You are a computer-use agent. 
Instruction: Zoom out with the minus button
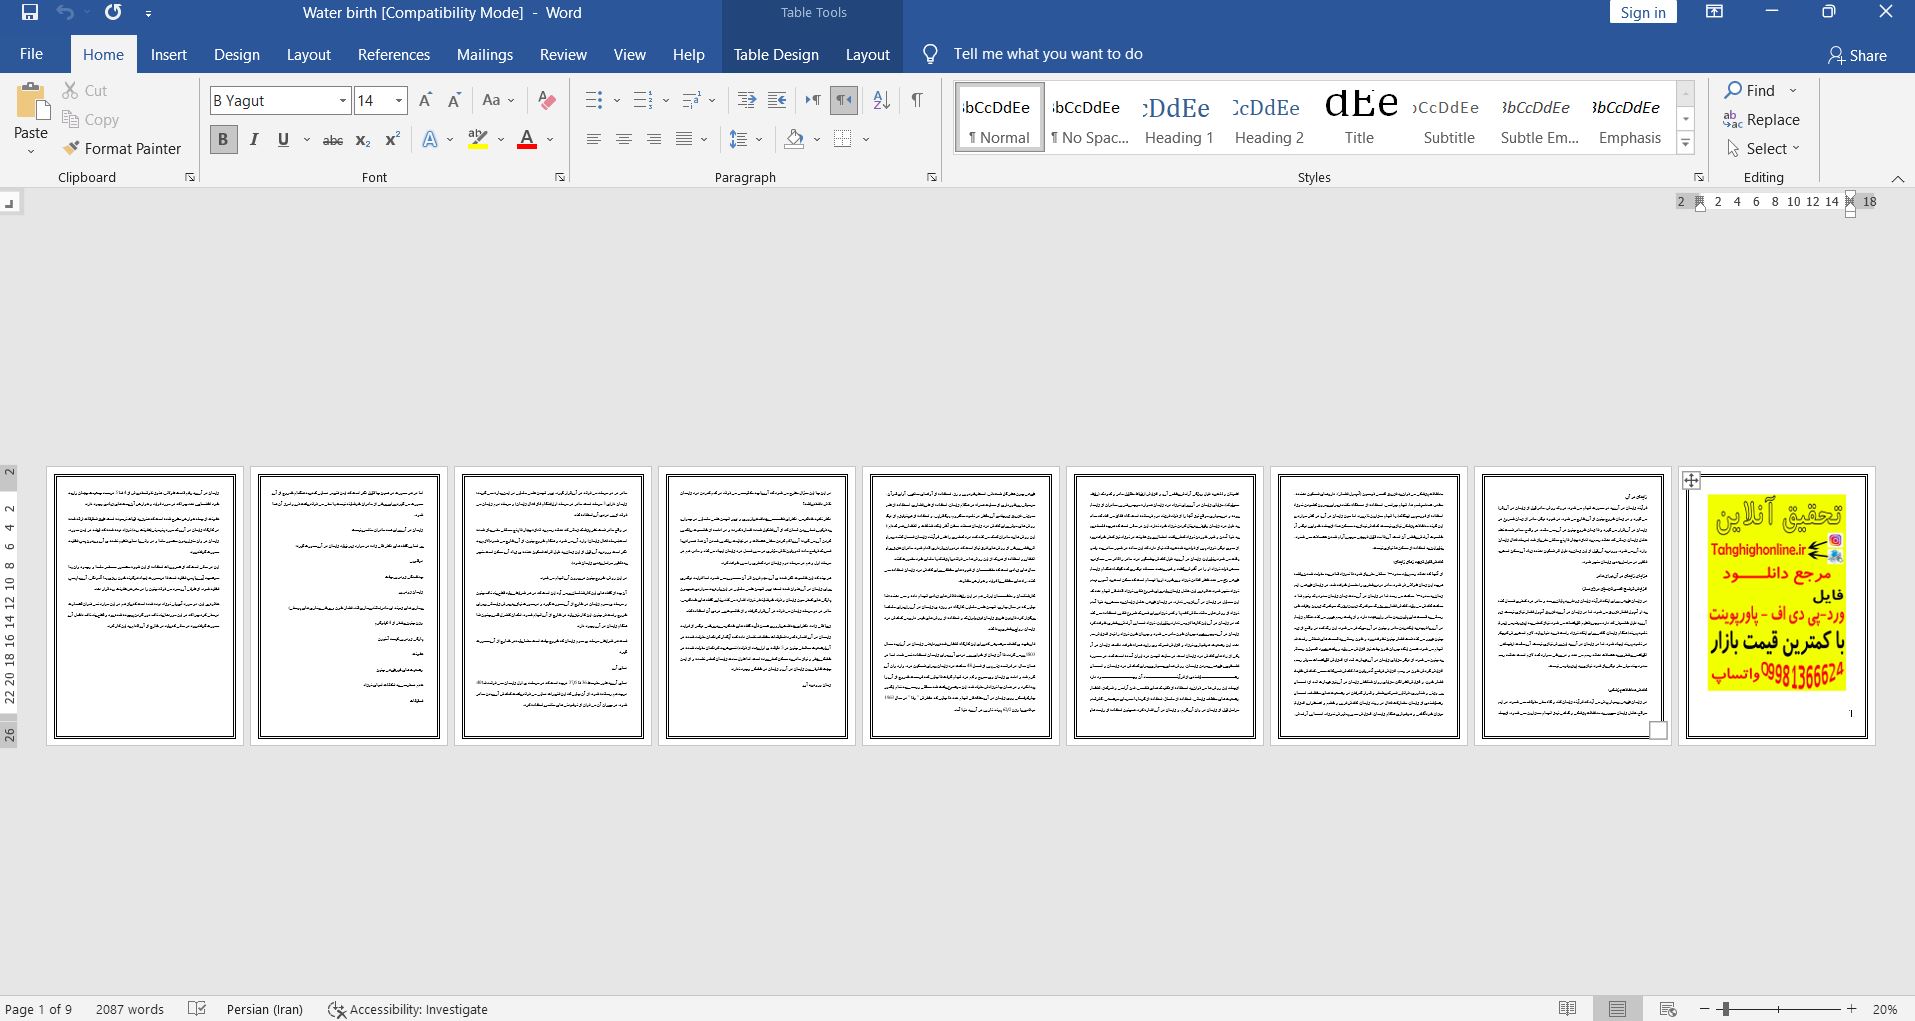1703,1009
